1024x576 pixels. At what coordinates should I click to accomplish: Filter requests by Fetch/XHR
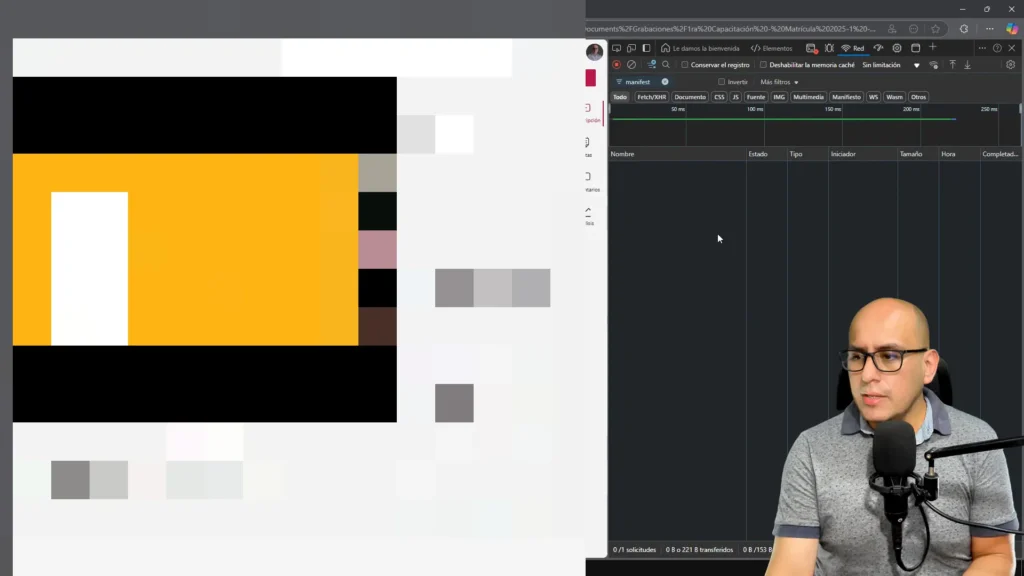[651, 97]
